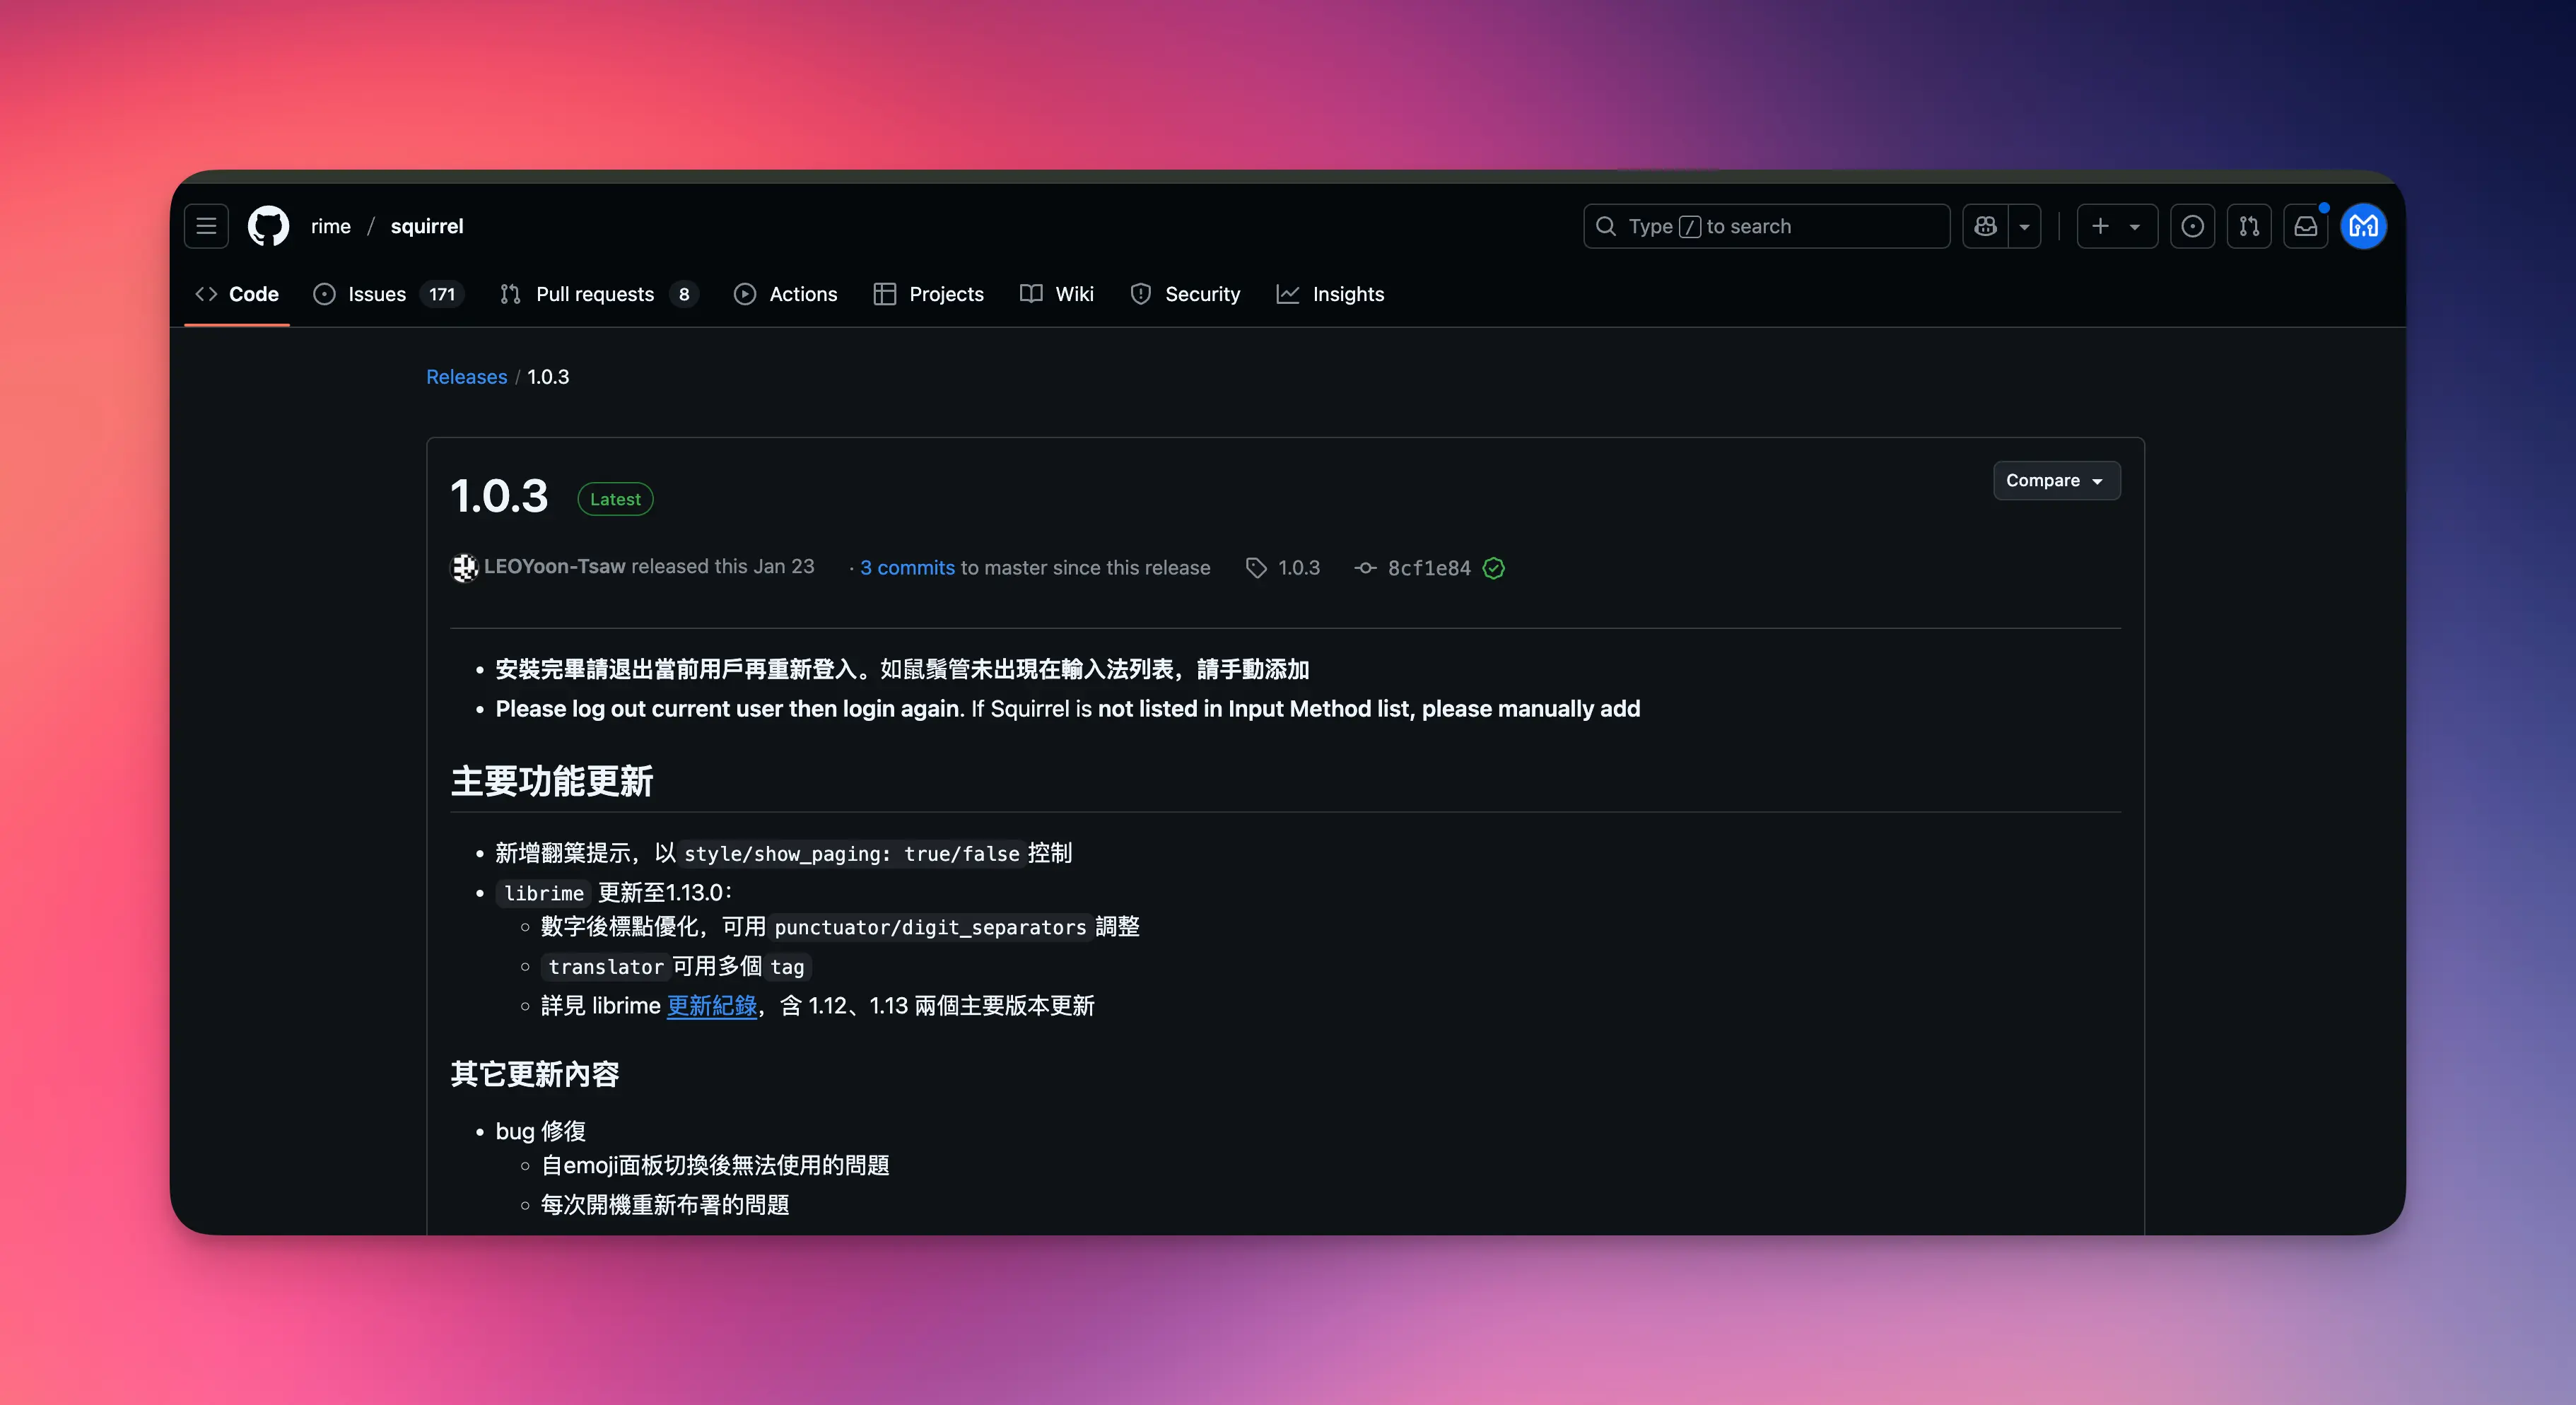Switch to the Actions tab
Viewport: 2576px width, 1405px height.
pos(786,294)
